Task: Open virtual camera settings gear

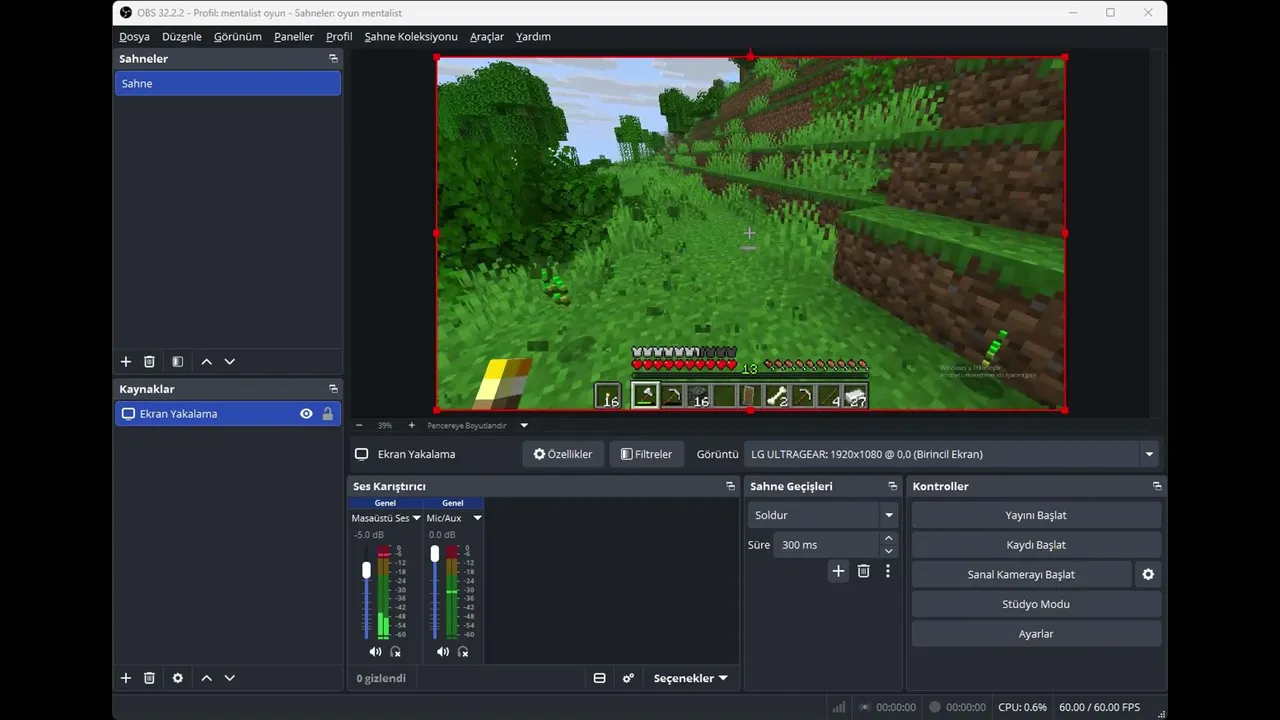Action: coord(1148,575)
